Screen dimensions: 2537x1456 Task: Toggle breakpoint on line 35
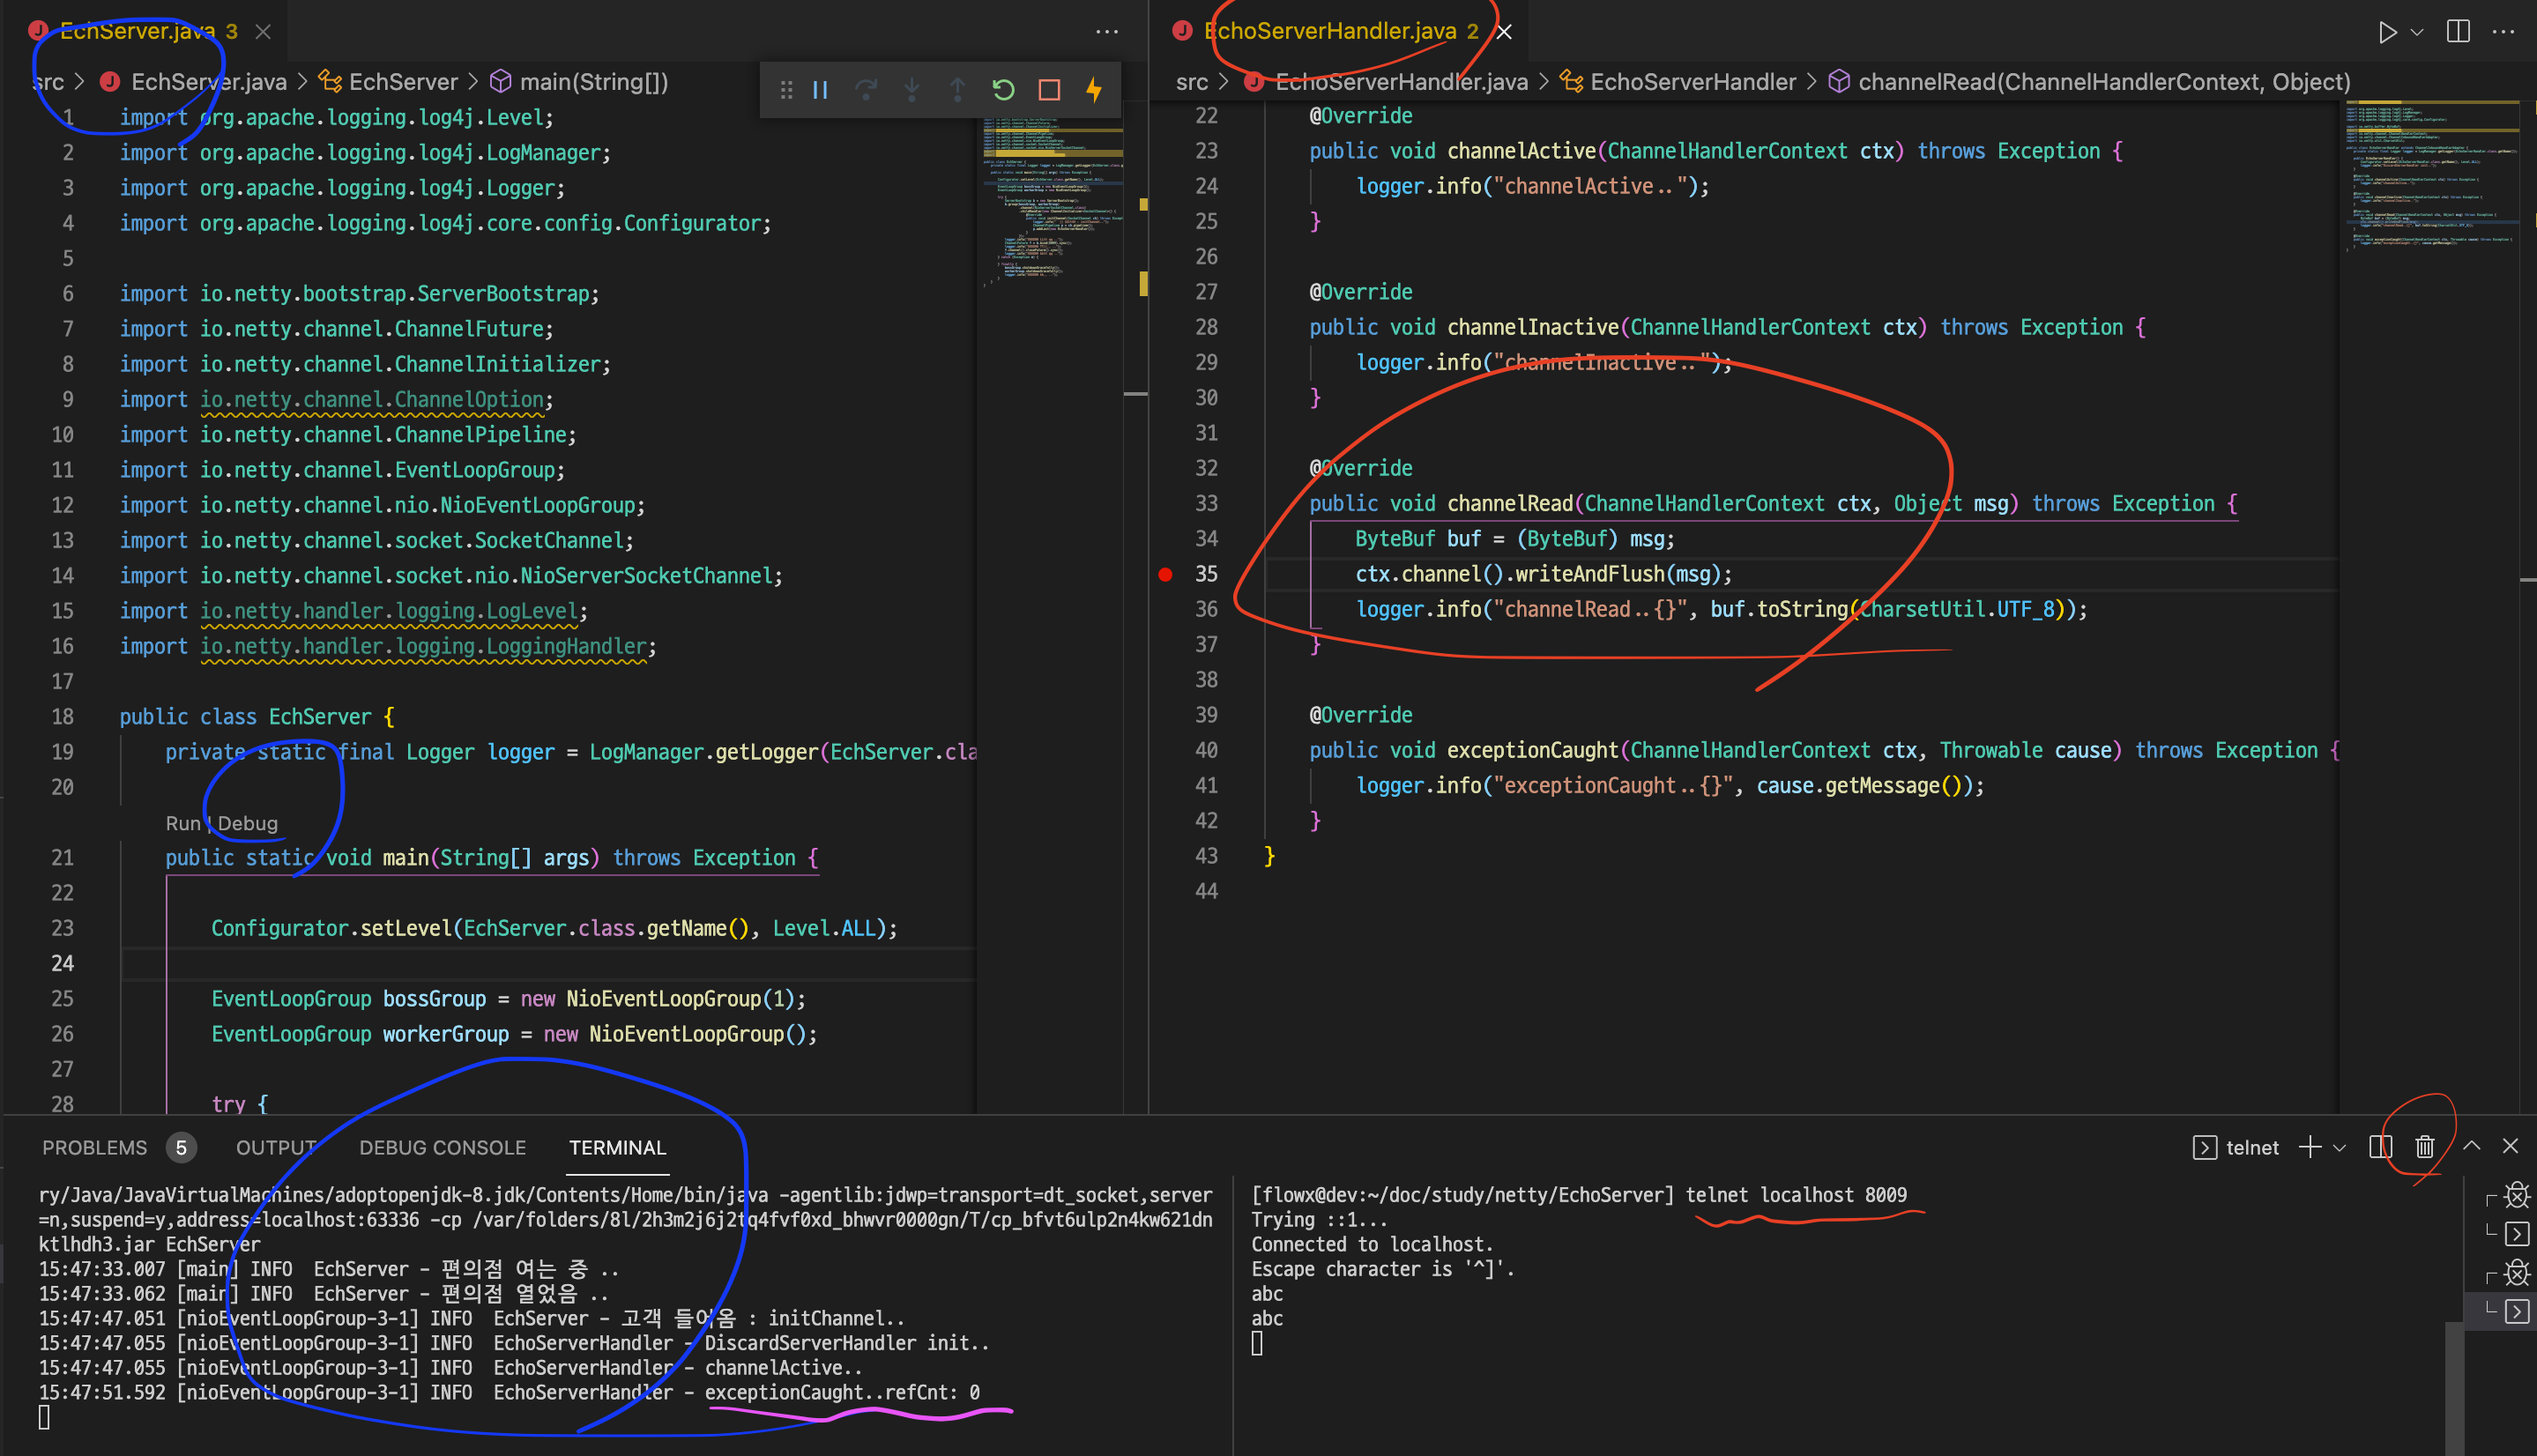coord(1165,574)
